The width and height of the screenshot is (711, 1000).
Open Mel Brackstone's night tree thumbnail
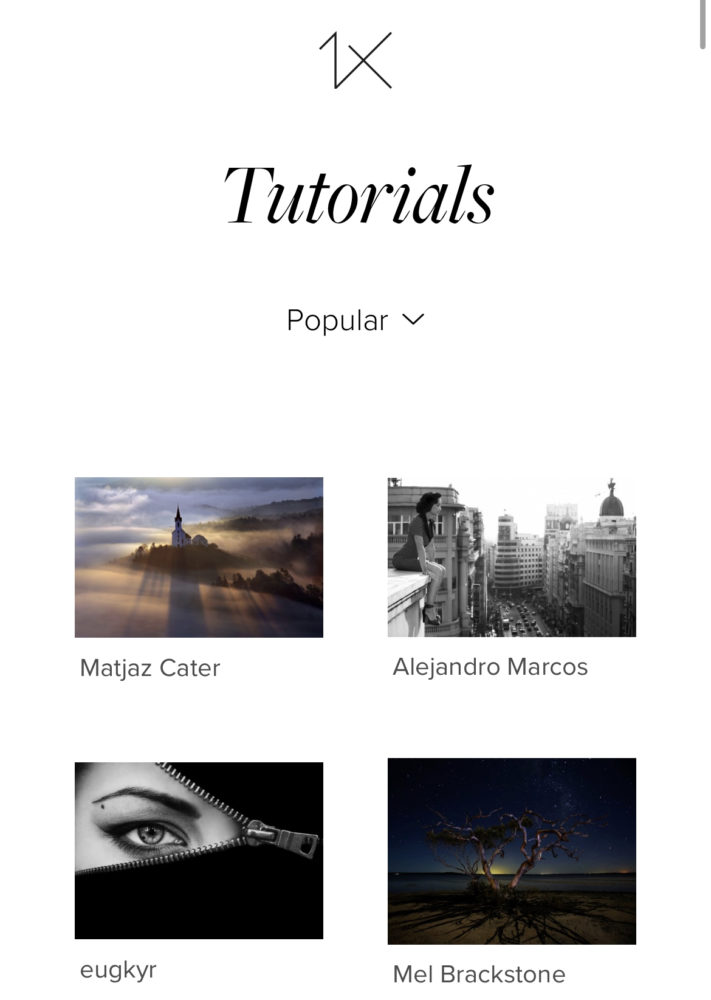511,851
